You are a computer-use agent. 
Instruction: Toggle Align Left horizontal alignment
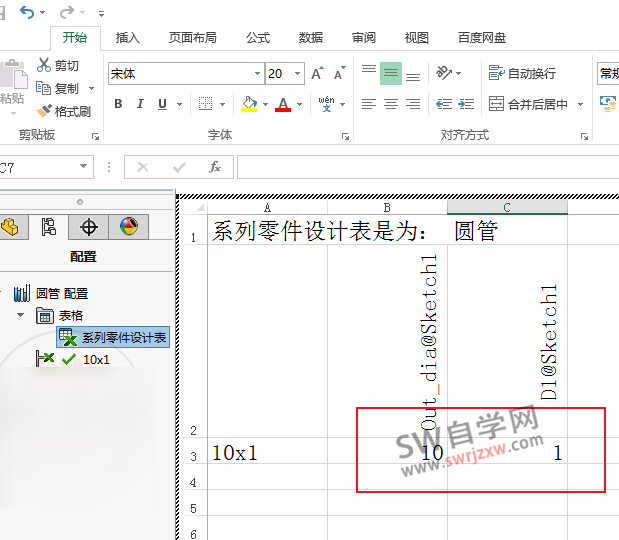[x=369, y=104]
